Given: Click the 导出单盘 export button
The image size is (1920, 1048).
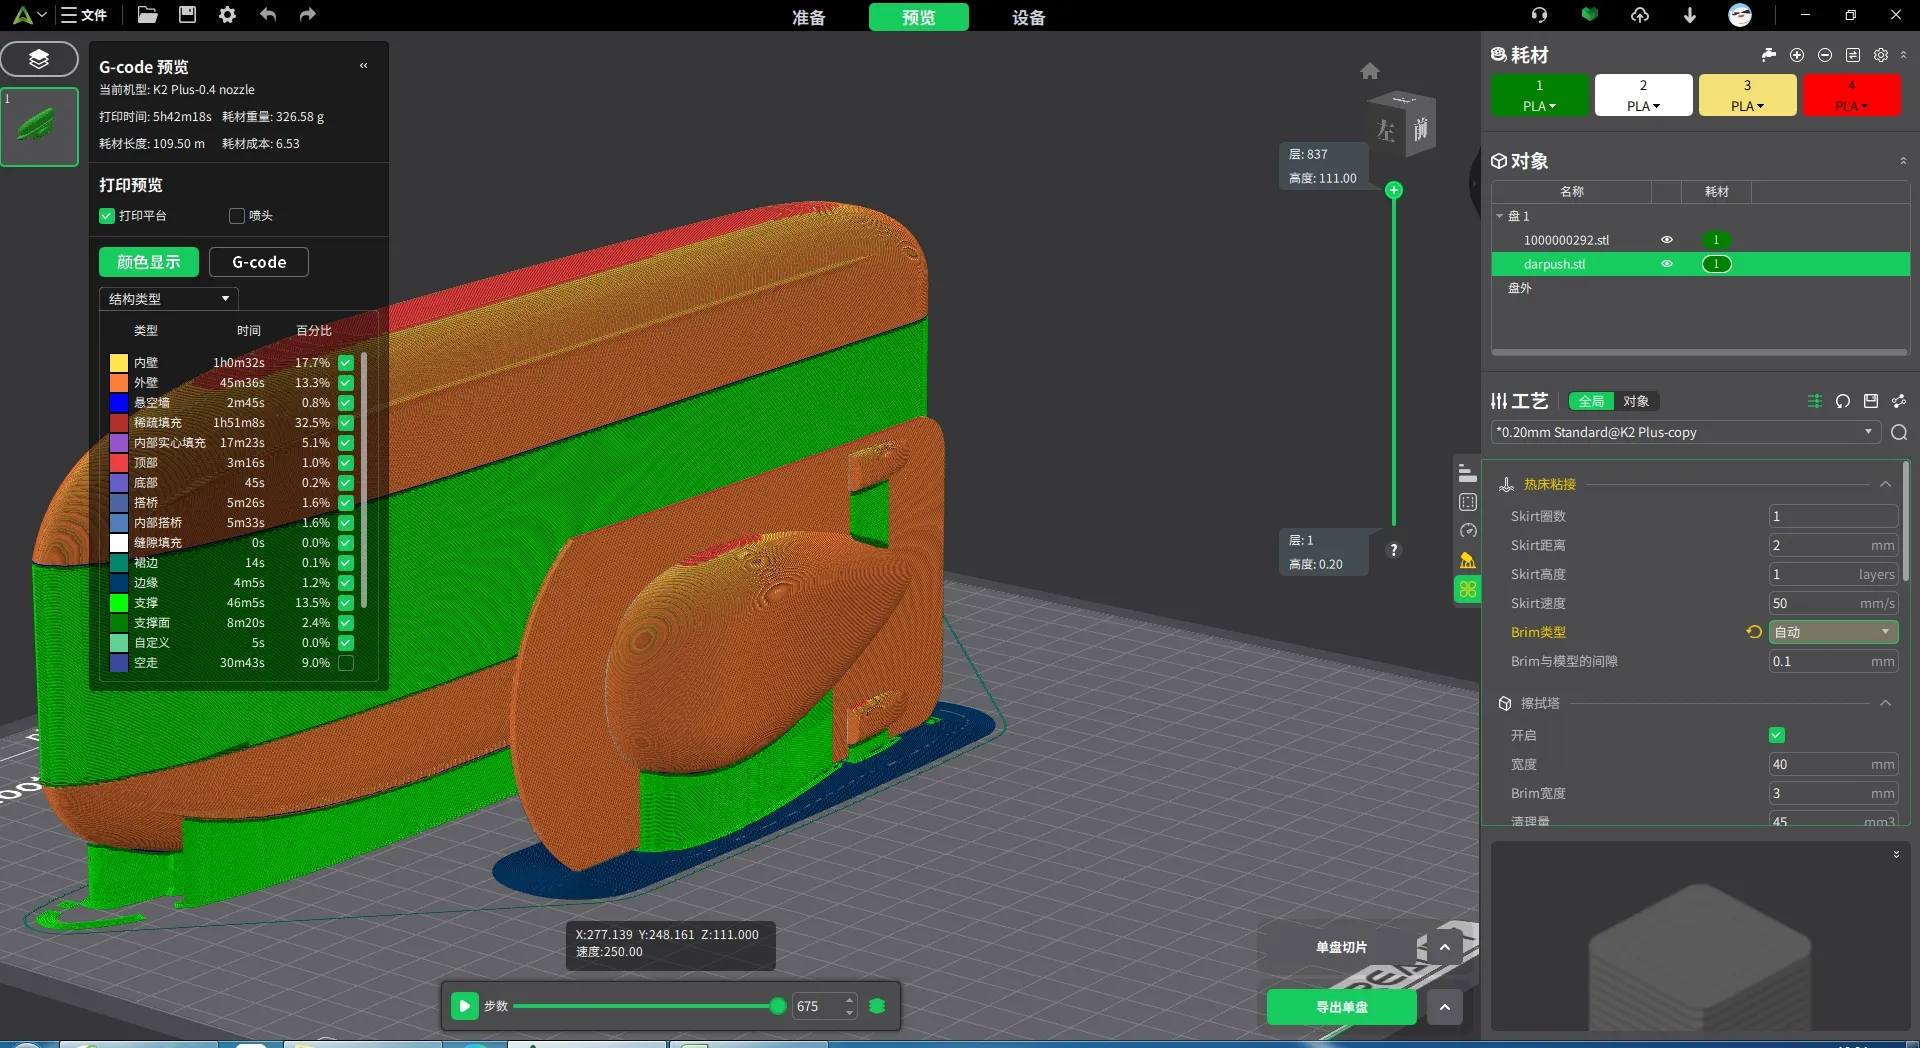Looking at the screenshot, I should coord(1340,1007).
